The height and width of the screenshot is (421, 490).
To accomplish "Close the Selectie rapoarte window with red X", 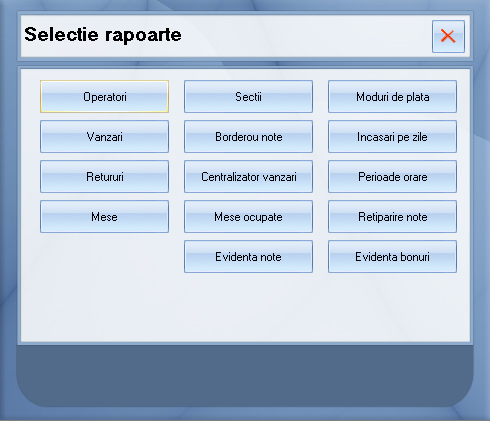I will (448, 36).
